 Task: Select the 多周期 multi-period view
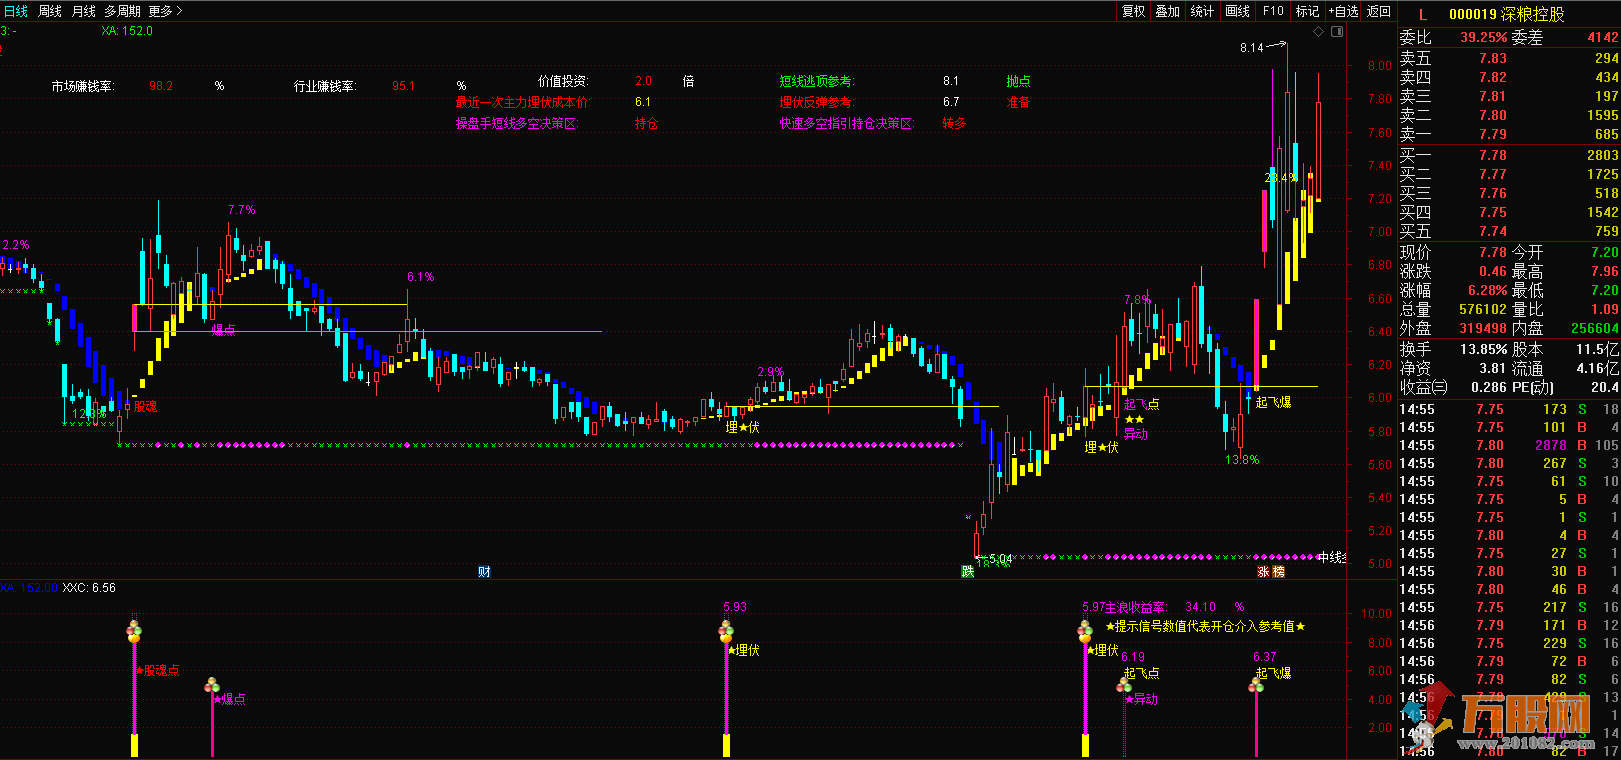click(x=122, y=11)
